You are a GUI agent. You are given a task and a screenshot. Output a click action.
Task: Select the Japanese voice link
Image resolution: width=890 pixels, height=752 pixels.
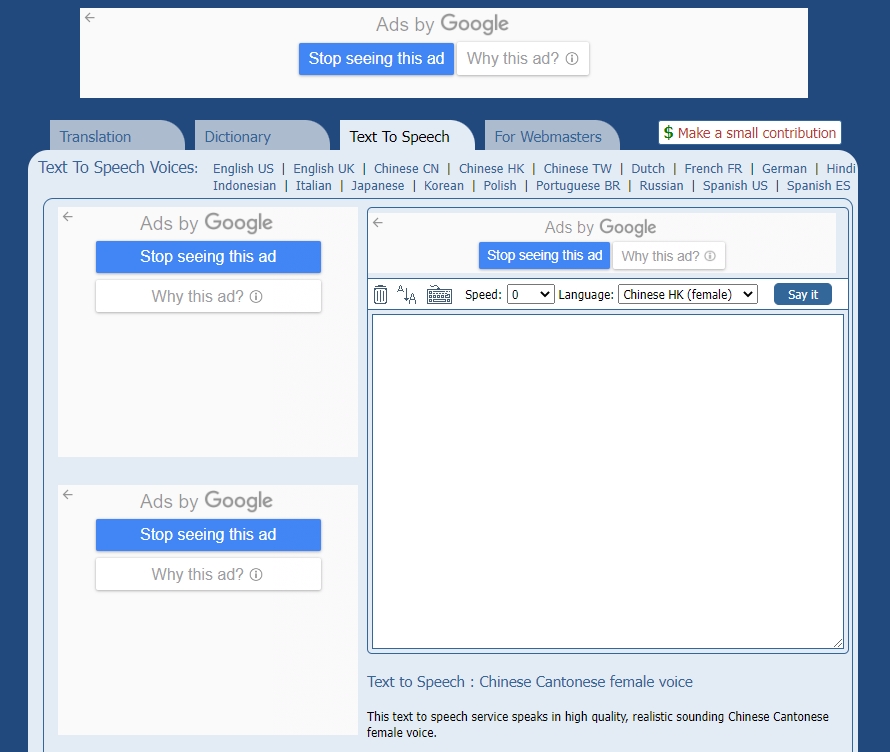tap(378, 186)
